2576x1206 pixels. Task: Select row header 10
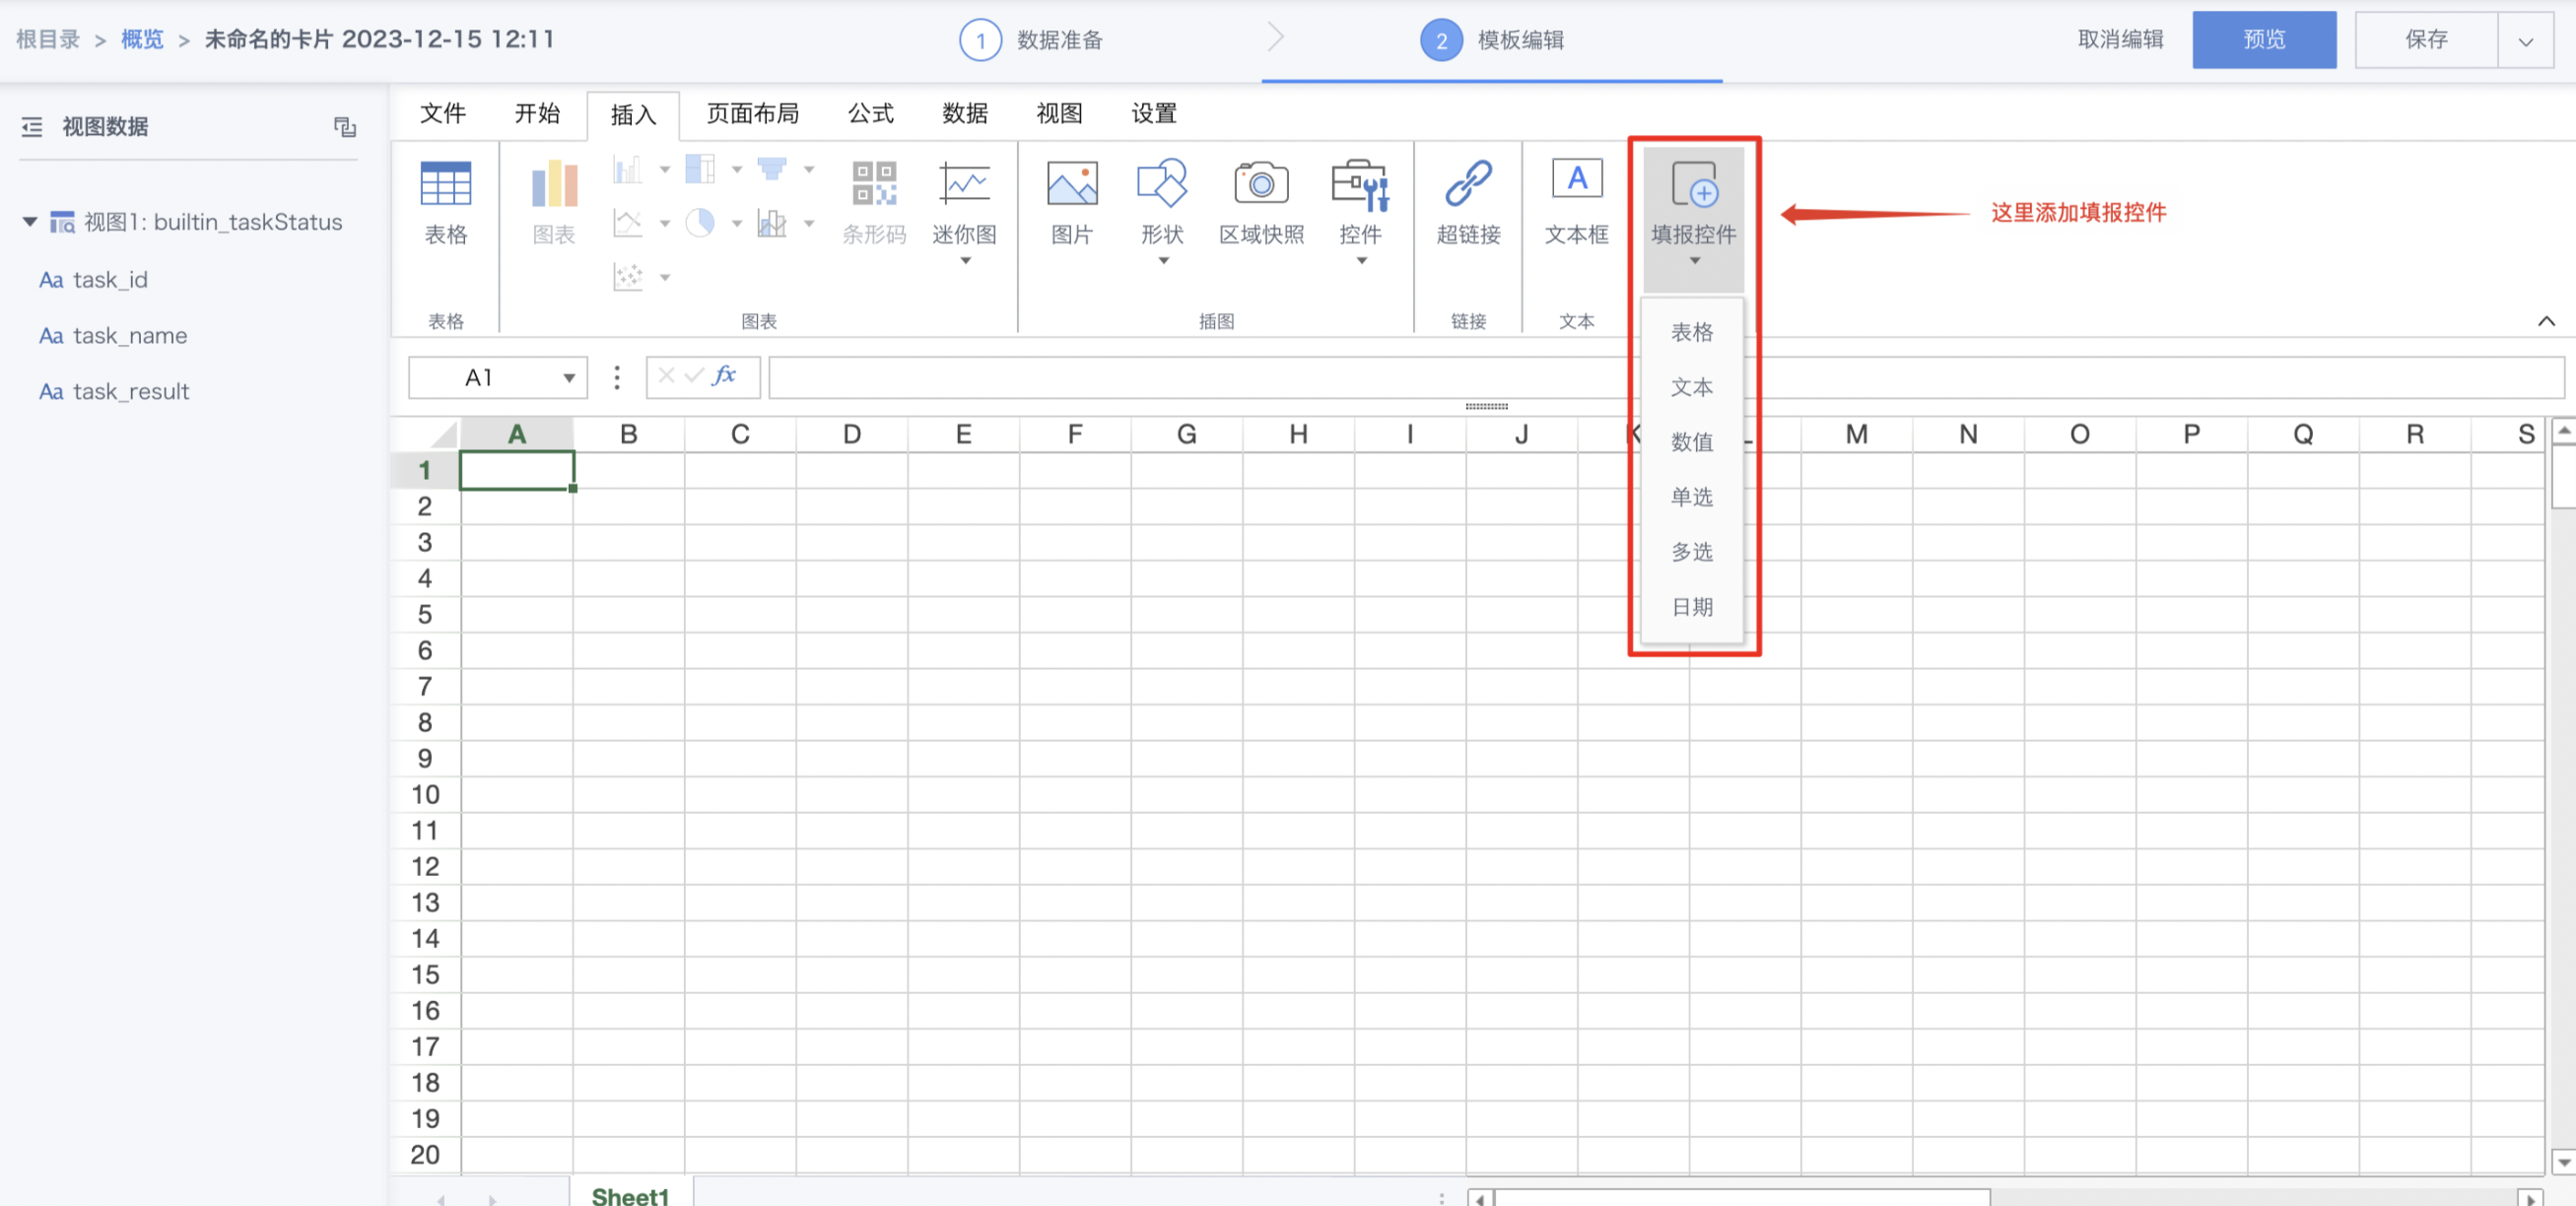425,795
